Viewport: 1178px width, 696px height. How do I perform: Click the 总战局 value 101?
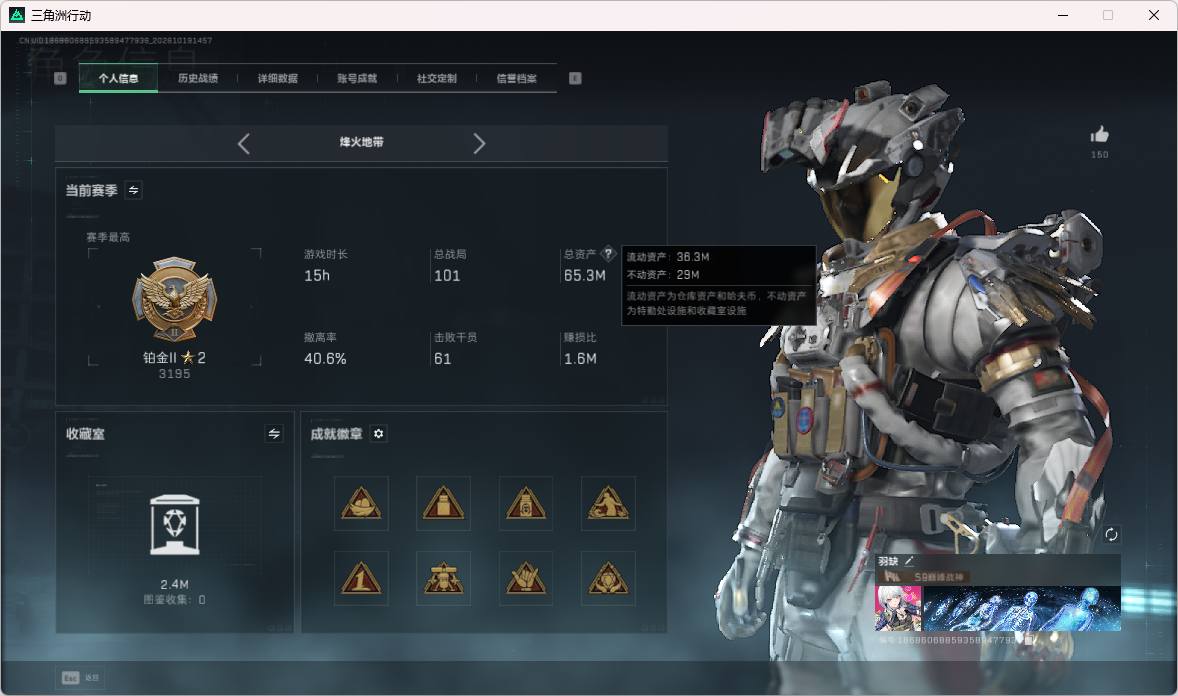pos(447,276)
